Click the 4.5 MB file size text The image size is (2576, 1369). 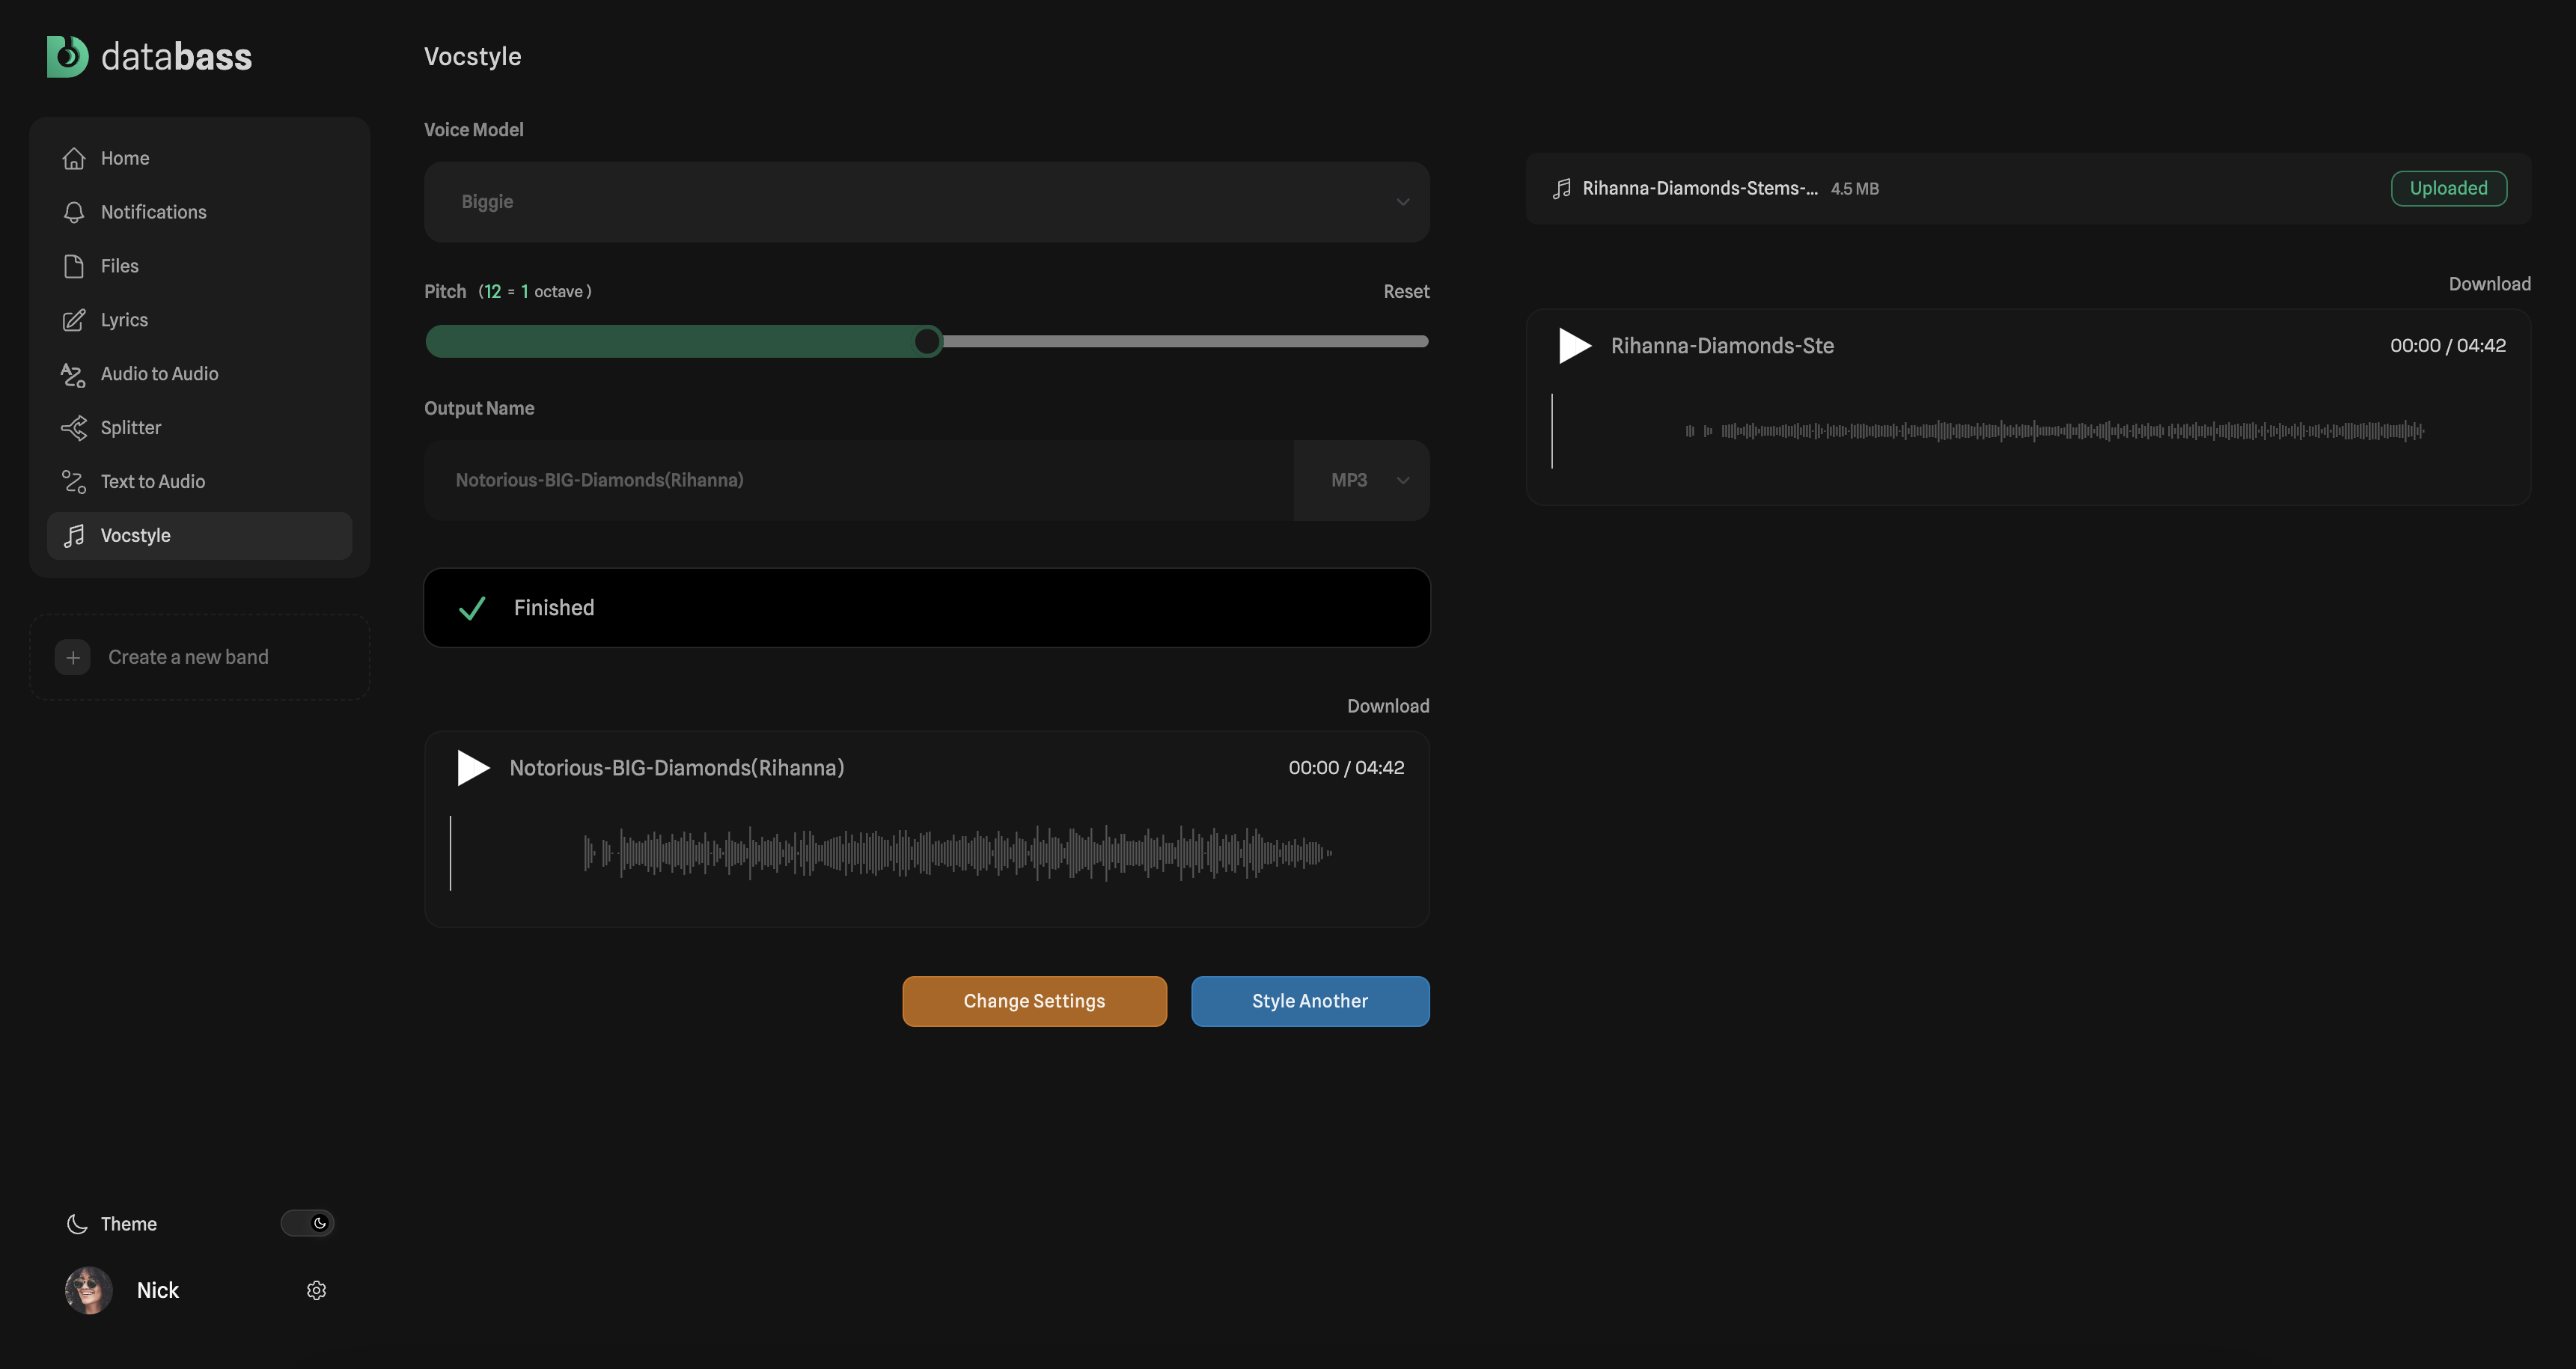coord(1854,189)
